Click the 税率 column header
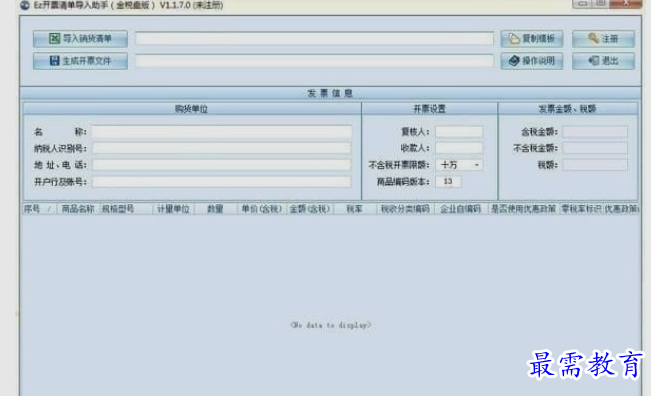This screenshot has height=396, width=651. coord(355,209)
